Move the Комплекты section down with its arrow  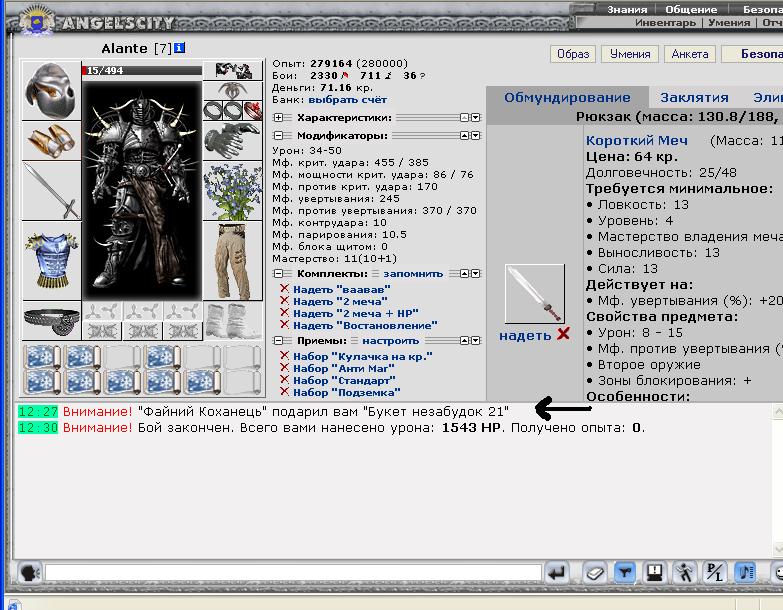(x=476, y=274)
